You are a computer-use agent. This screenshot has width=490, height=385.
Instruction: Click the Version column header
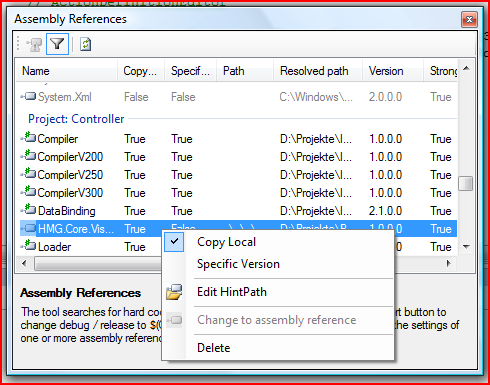pyautogui.click(x=393, y=71)
